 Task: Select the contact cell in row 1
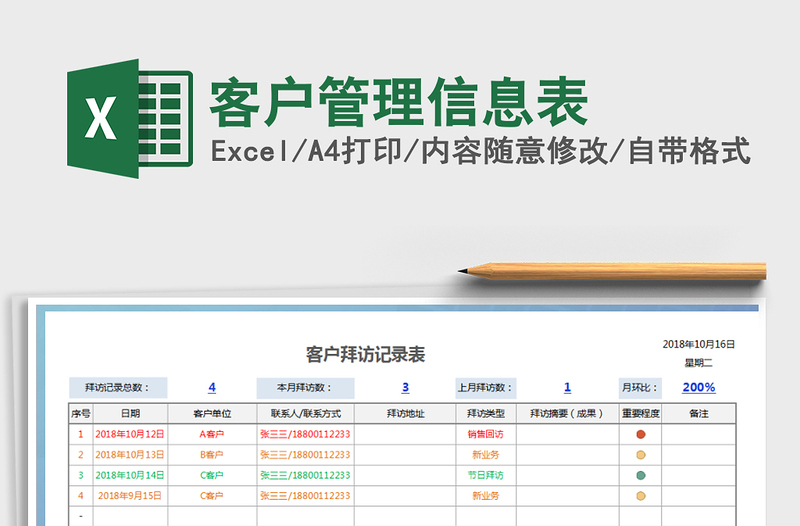[306, 434]
